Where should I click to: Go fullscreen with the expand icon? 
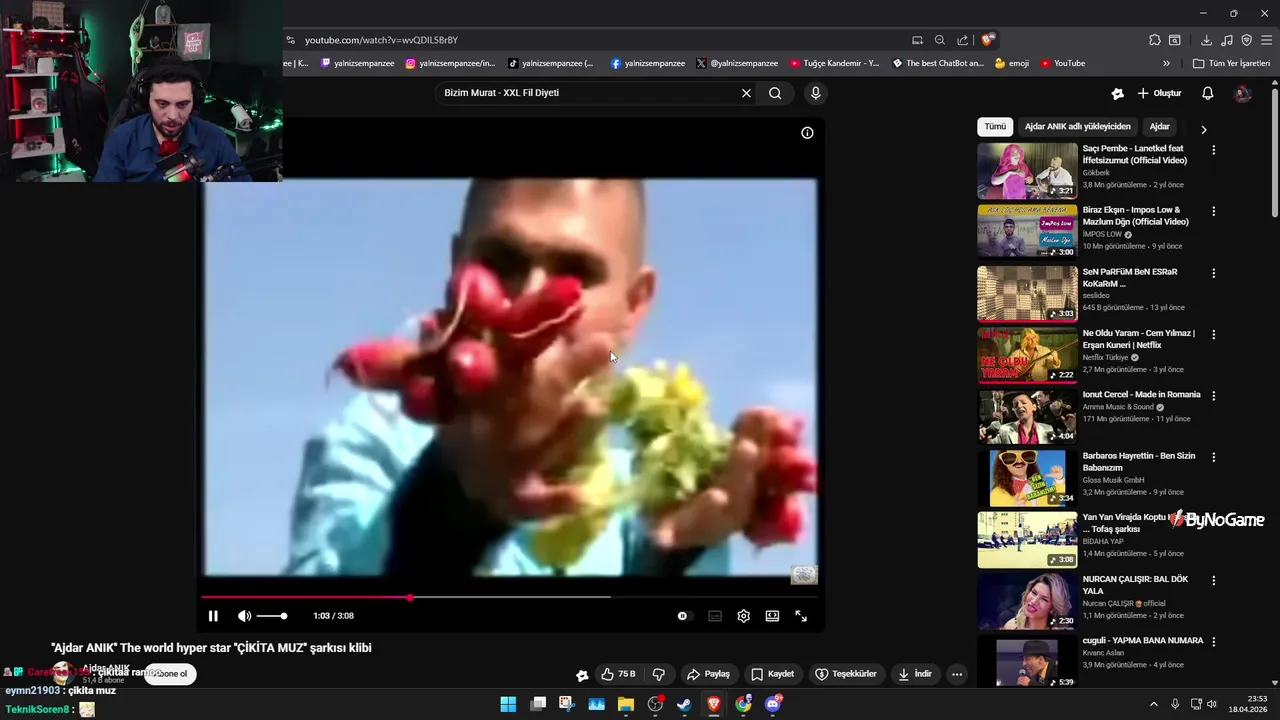pyautogui.click(x=801, y=616)
